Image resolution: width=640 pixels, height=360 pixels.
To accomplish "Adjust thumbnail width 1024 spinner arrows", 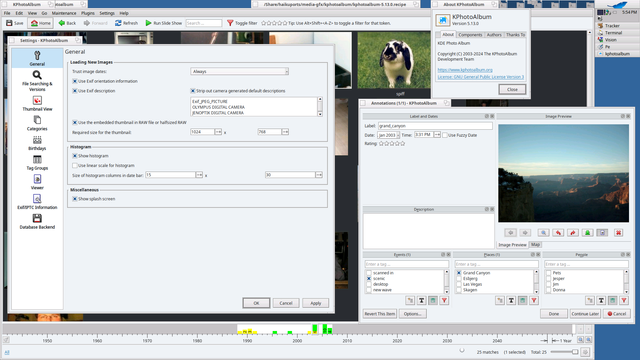I will 218,132.
